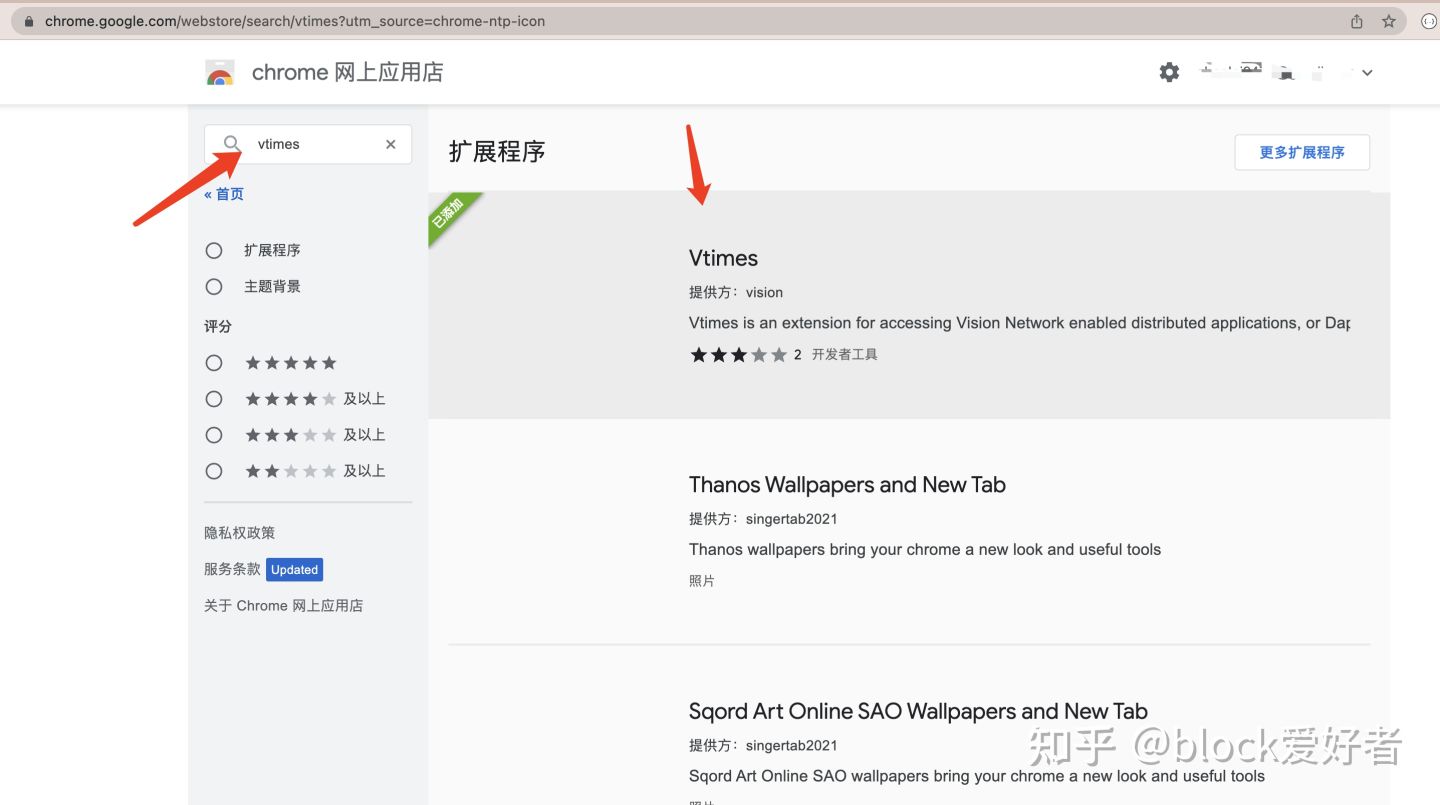Click the Updated badge

(294, 570)
